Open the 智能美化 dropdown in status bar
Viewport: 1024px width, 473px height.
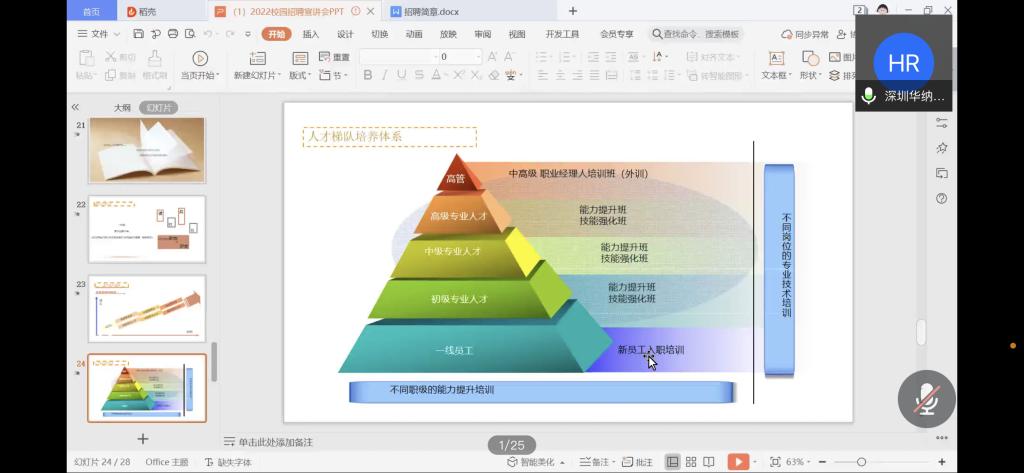pos(536,462)
